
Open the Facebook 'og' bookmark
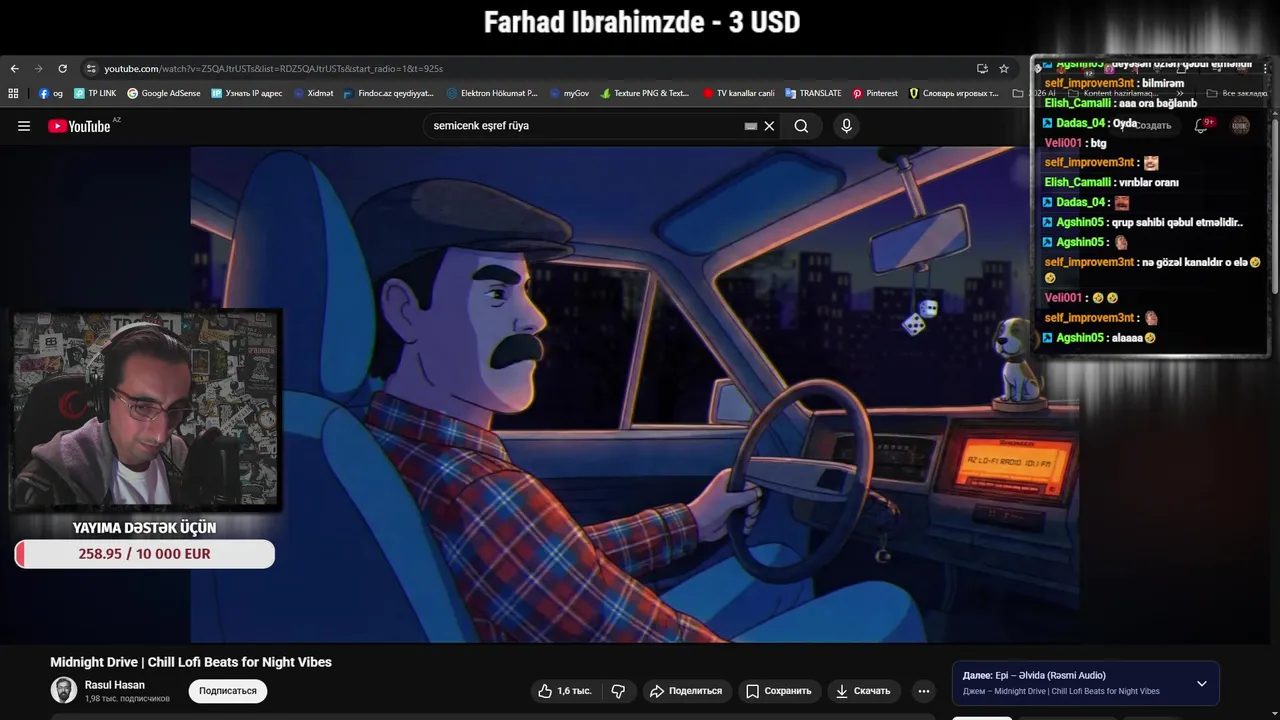pyautogui.click(x=51, y=93)
